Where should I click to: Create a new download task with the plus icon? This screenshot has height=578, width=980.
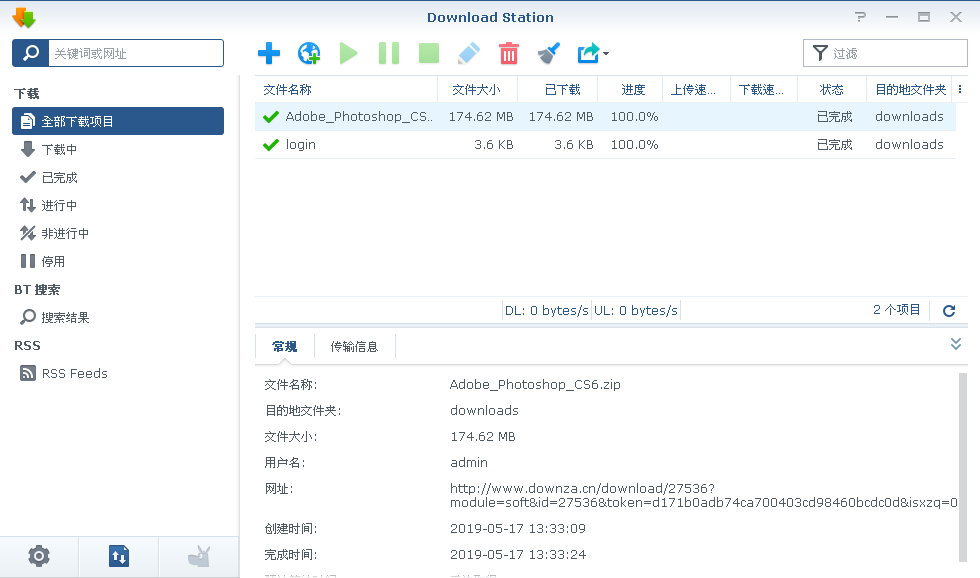tap(269, 53)
